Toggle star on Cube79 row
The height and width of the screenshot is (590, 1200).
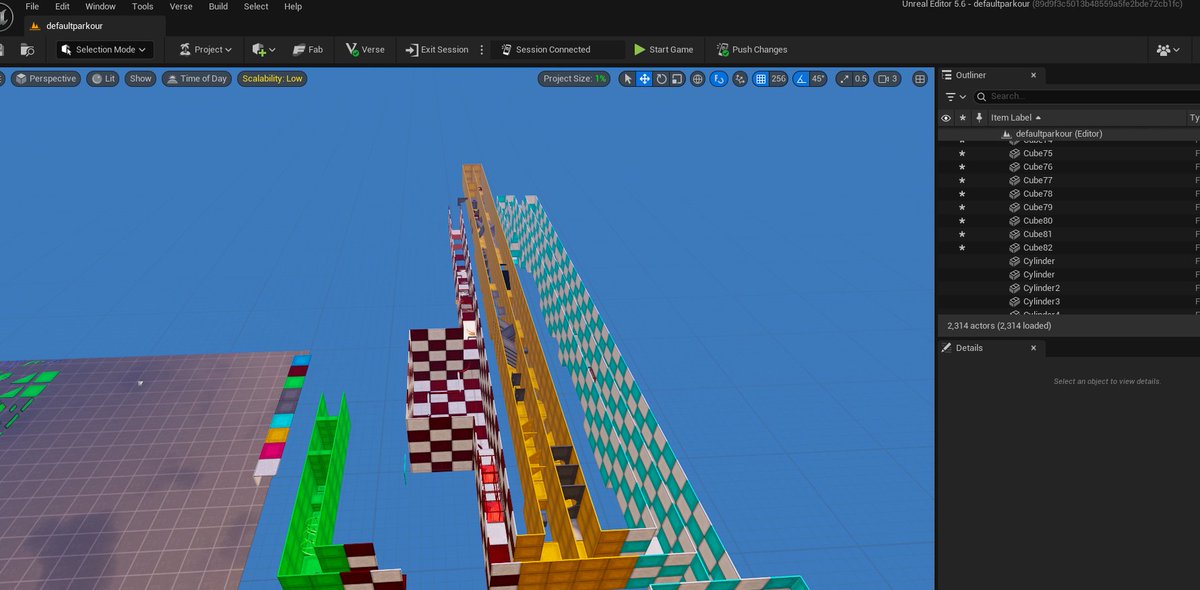tap(962, 207)
